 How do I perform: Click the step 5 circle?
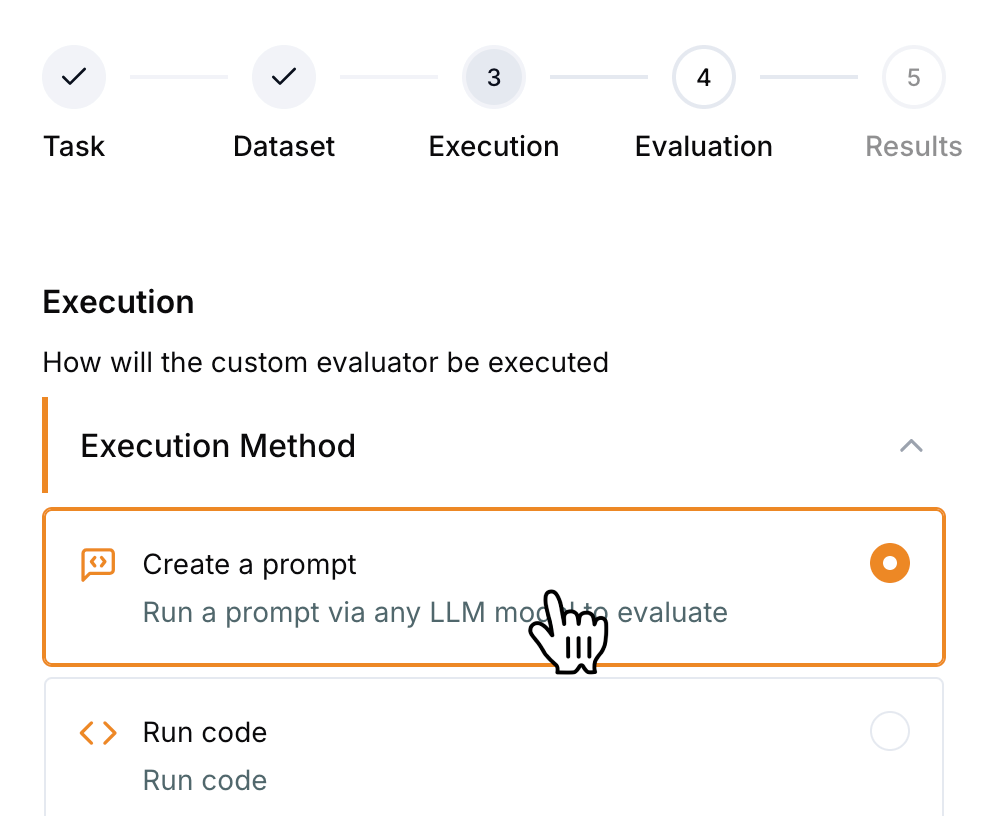click(x=913, y=77)
